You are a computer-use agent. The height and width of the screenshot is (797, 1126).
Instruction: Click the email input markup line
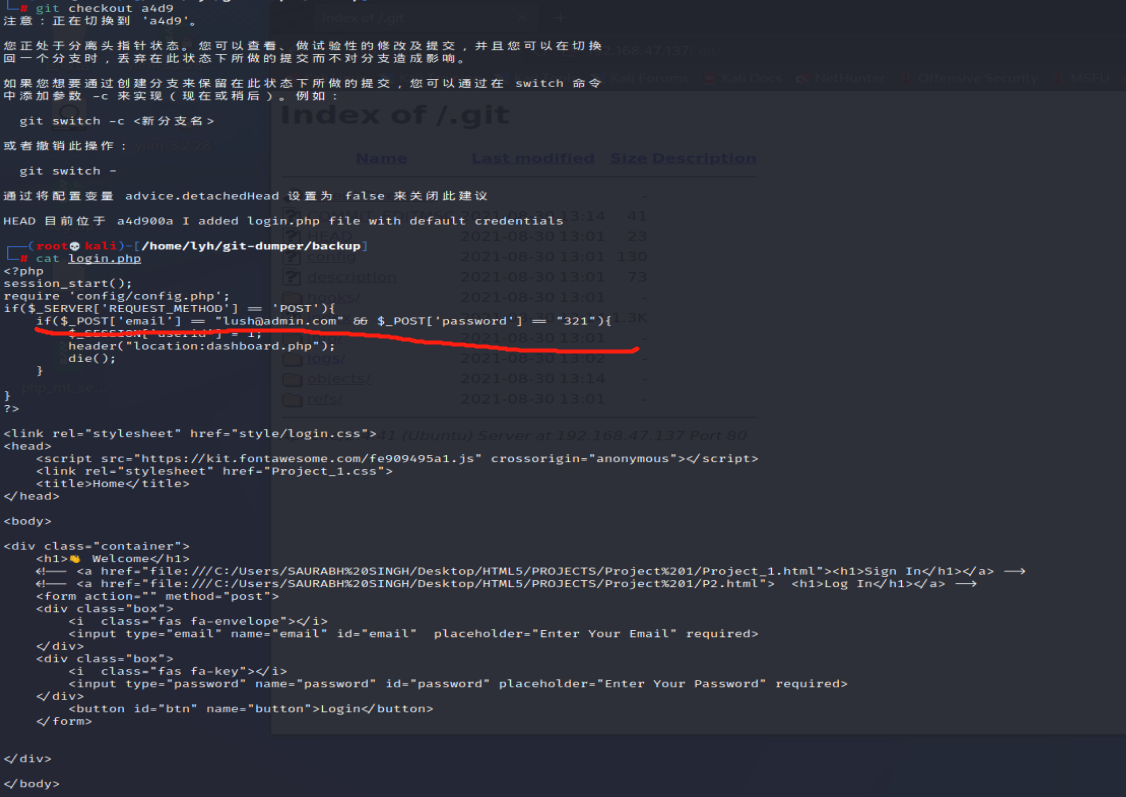point(414,633)
